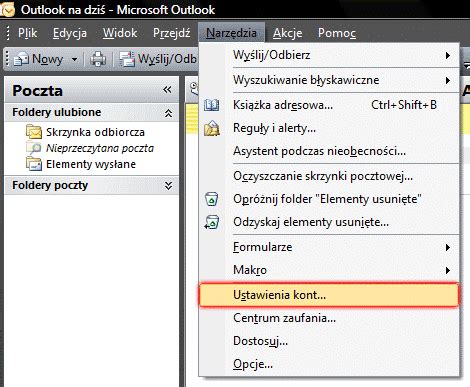Image resolution: width=470 pixels, height=387 pixels.
Task: Expand the Makro submenu
Action: click(329, 270)
